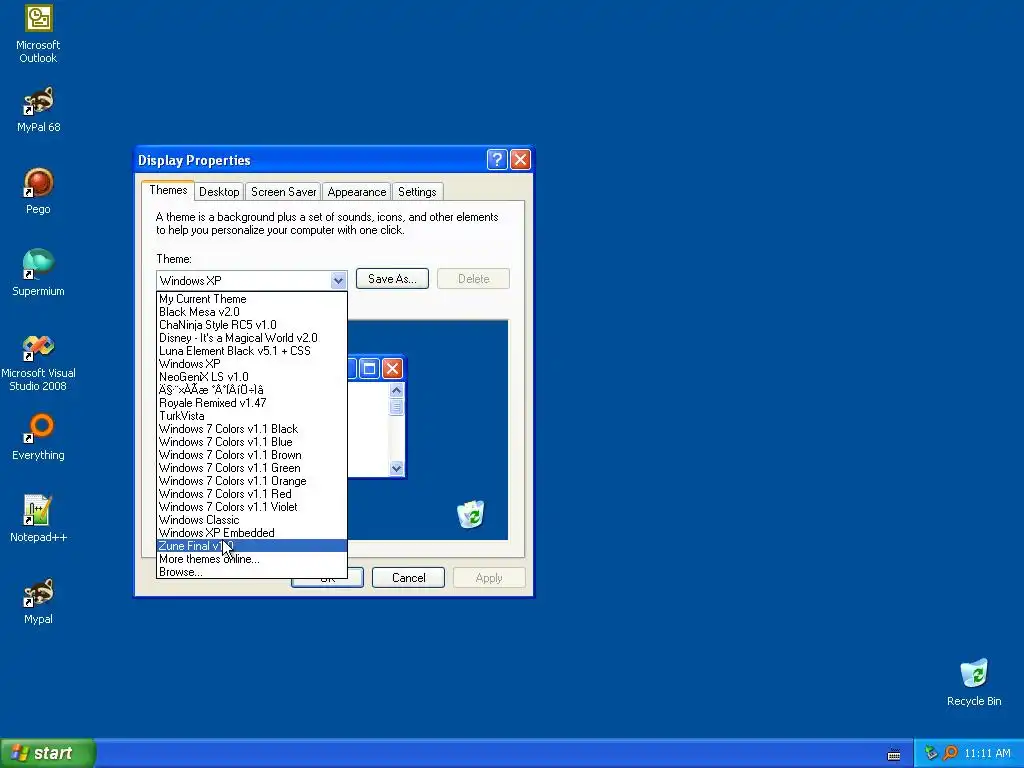Image resolution: width=1024 pixels, height=768 pixels.
Task: Select the MyPal 68 desktop shortcut
Action: (38, 110)
